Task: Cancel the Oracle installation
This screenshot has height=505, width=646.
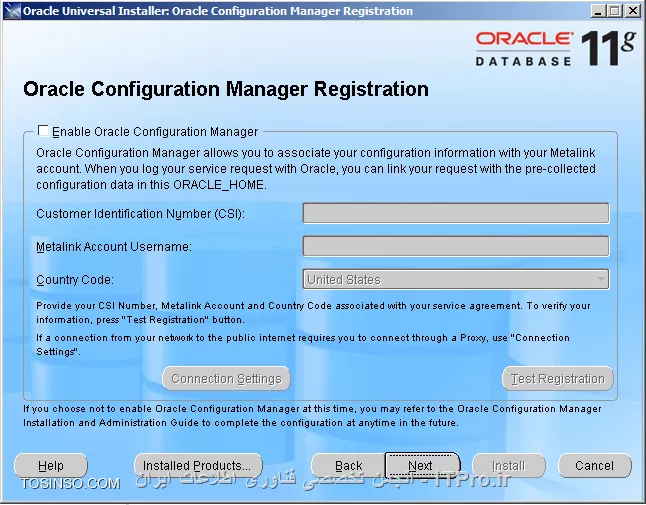Action: click(x=595, y=465)
